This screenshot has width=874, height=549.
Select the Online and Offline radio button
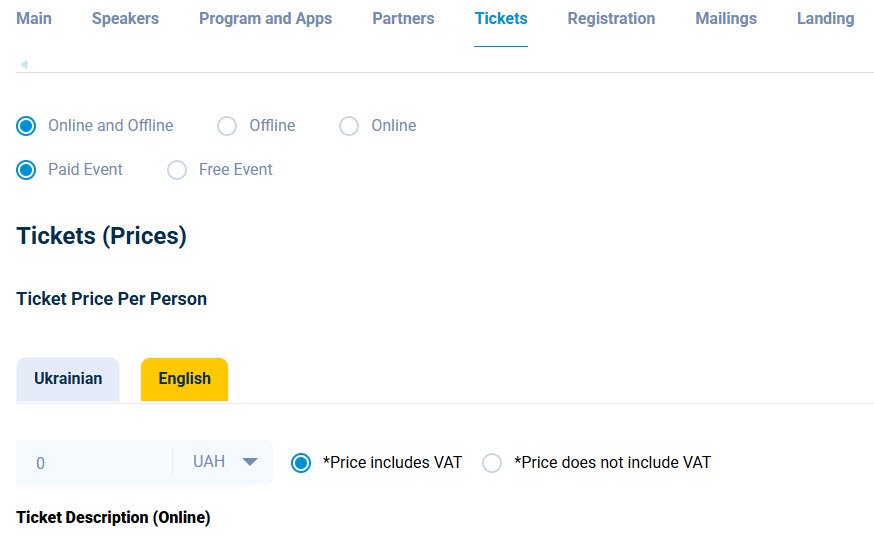(26, 126)
